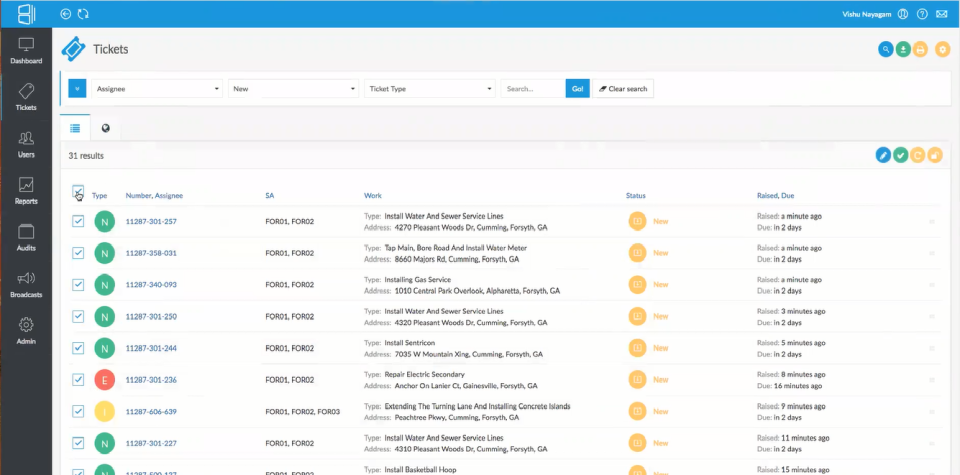Open Broadcasts in the sidebar
The width and height of the screenshot is (960, 475).
click(x=26, y=285)
